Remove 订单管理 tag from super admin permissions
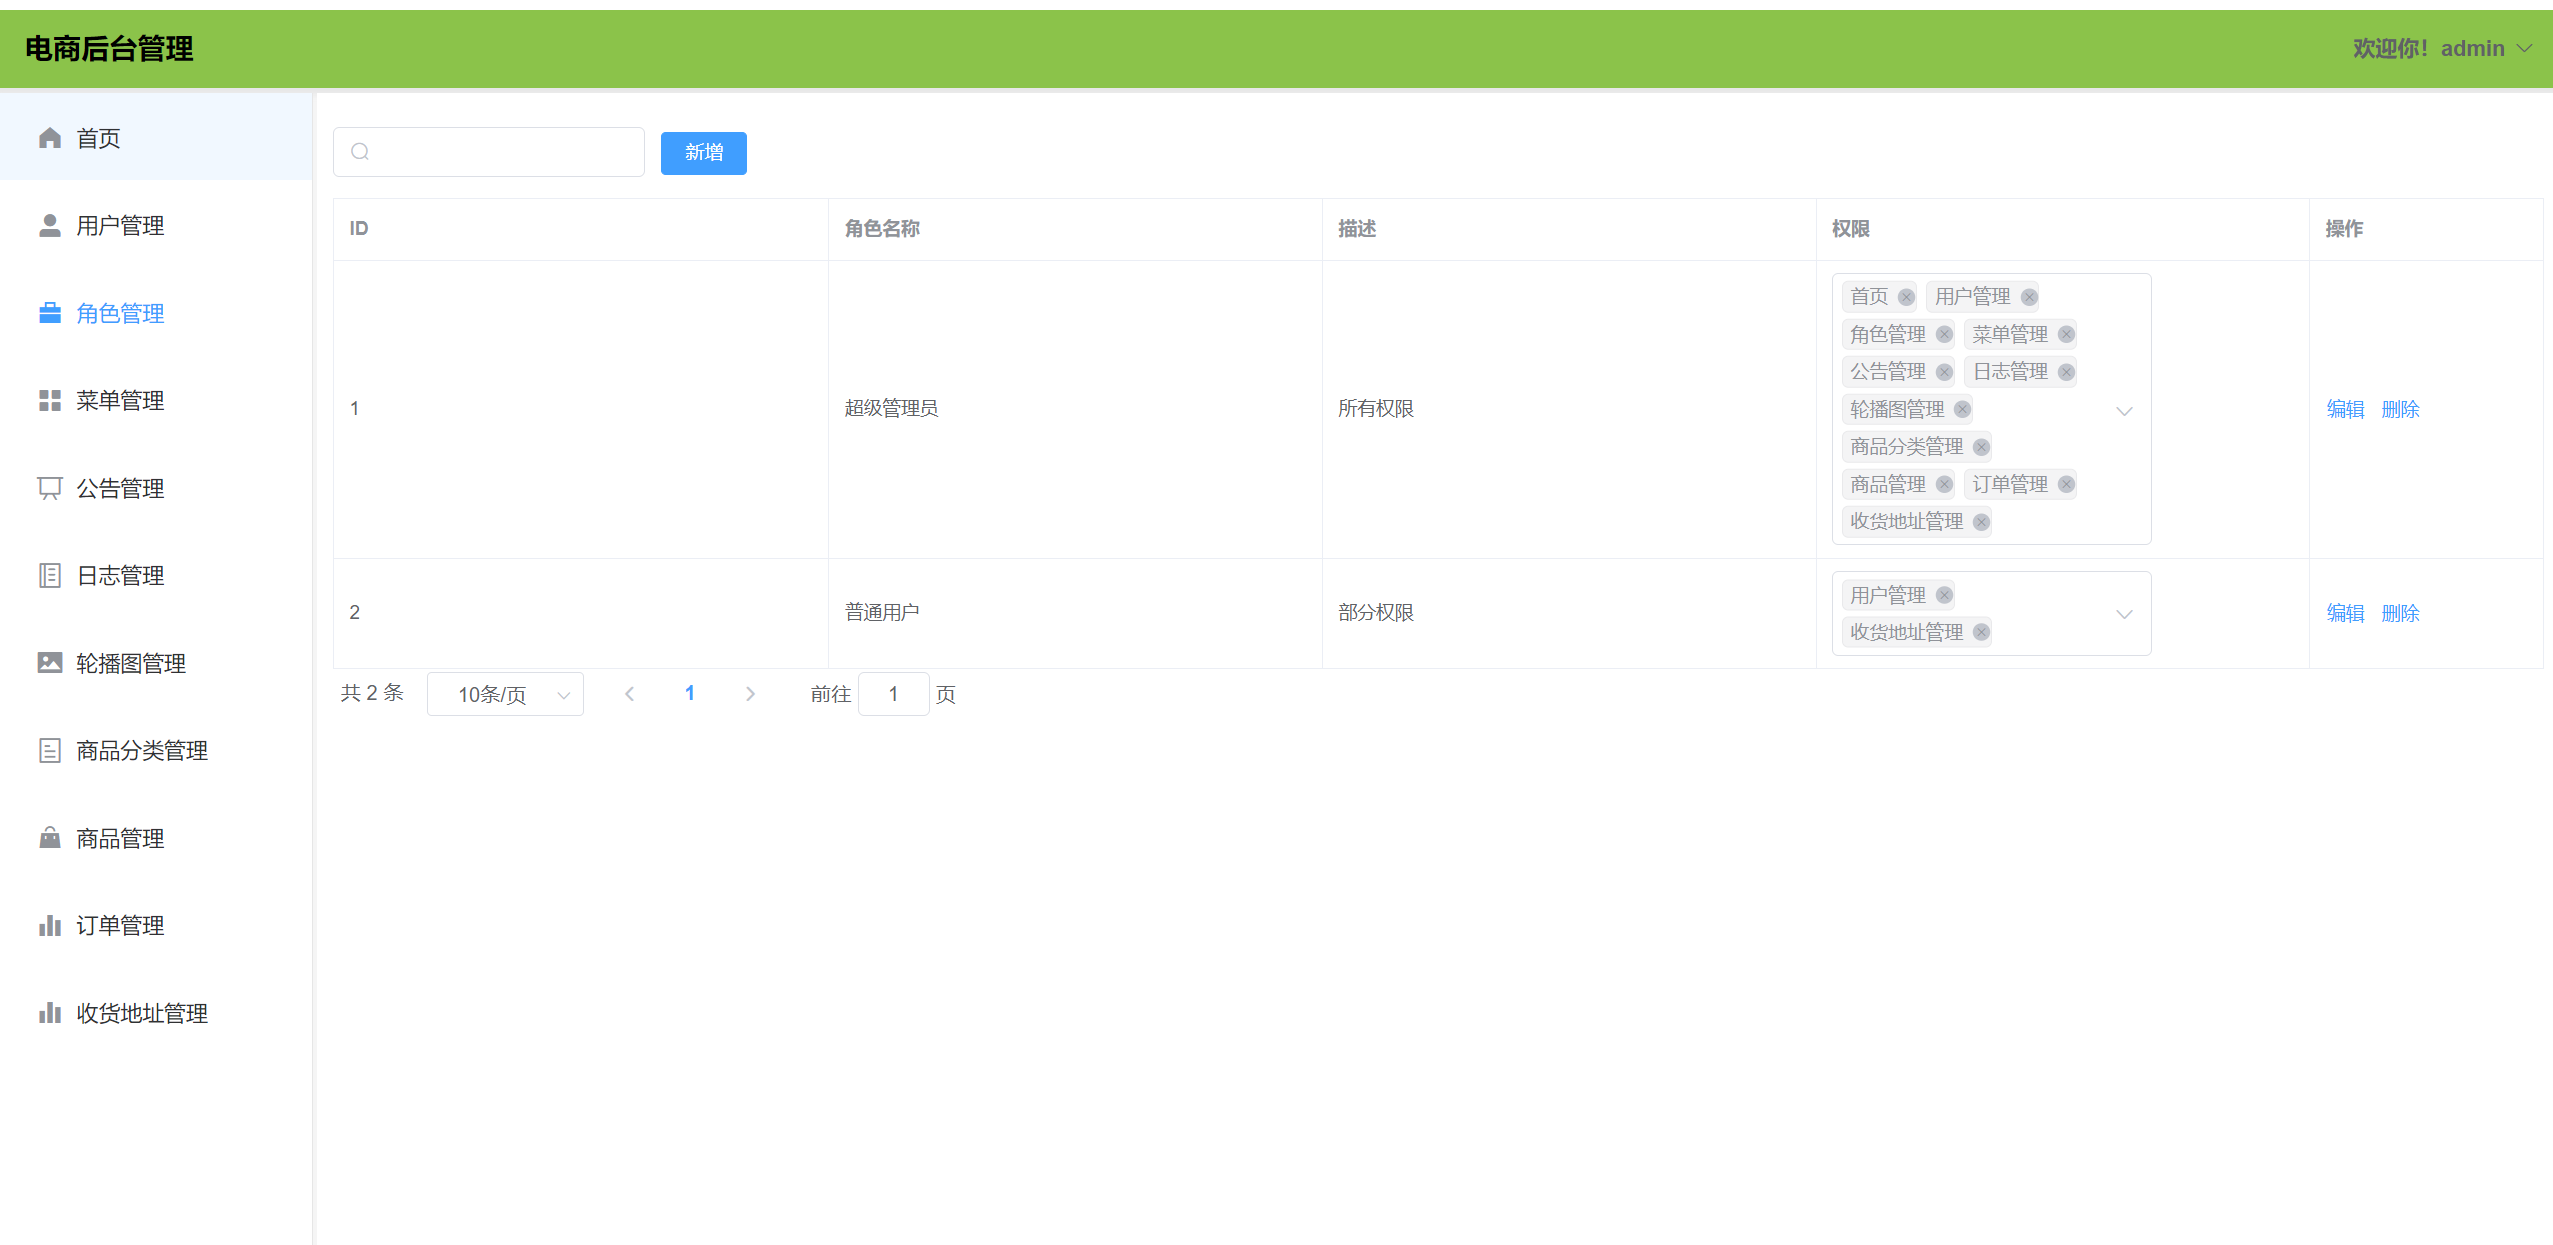Viewport: 2553px width, 1245px height. 2066,485
